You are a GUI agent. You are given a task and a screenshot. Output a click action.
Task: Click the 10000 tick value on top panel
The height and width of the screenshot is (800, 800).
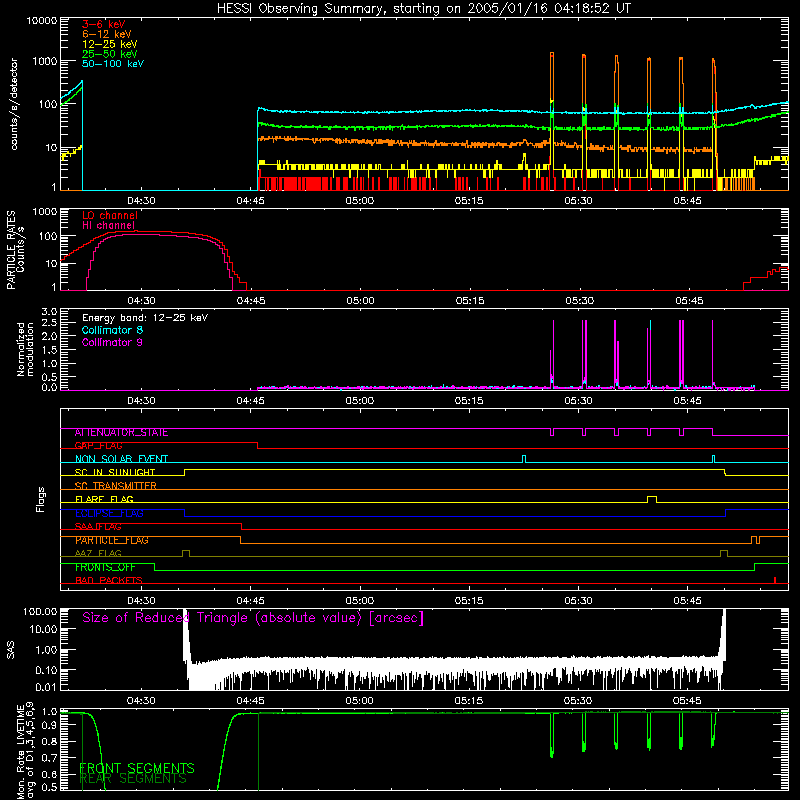pos(42,21)
